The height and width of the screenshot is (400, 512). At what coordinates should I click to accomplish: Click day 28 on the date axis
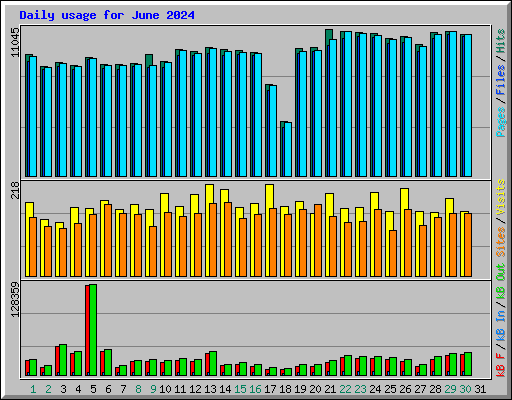pyautogui.click(x=435, y=389)
